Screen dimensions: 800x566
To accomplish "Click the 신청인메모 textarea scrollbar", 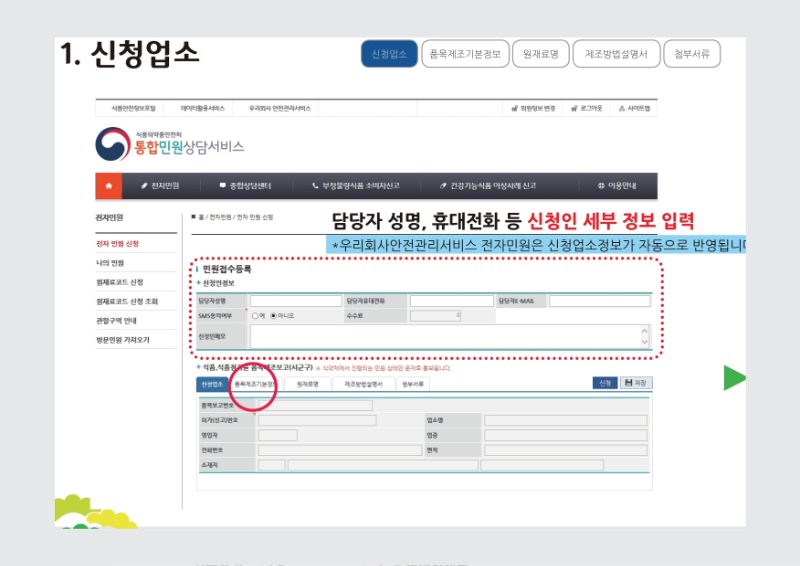I will (x=645, y=338).
